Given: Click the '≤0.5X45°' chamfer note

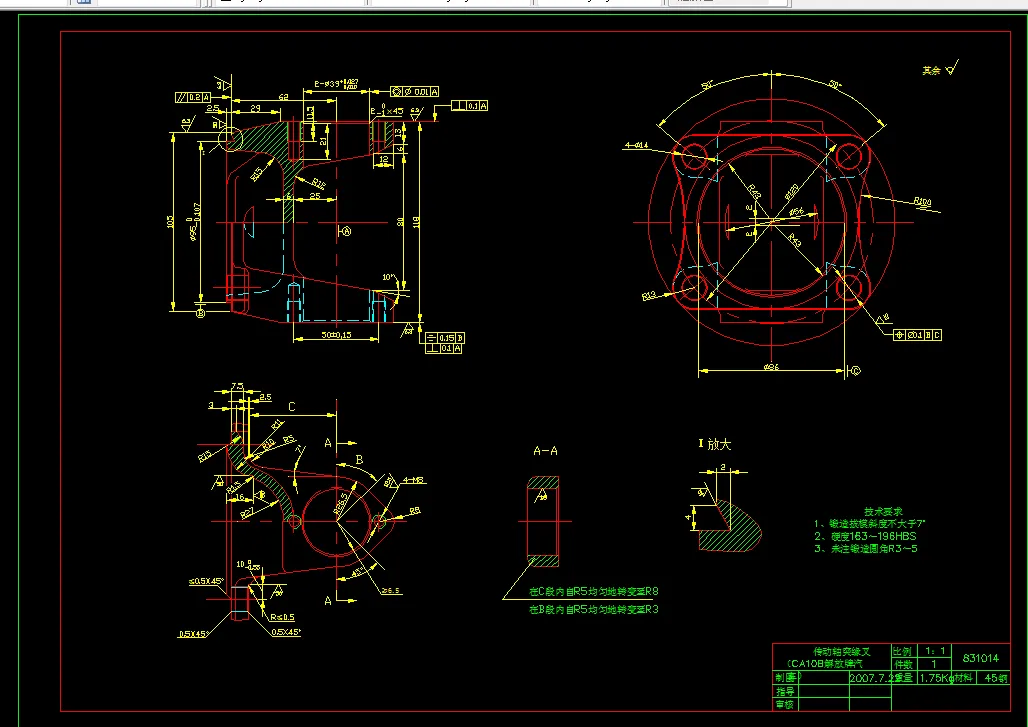Looking at the screenshot, I should point(207,581).
